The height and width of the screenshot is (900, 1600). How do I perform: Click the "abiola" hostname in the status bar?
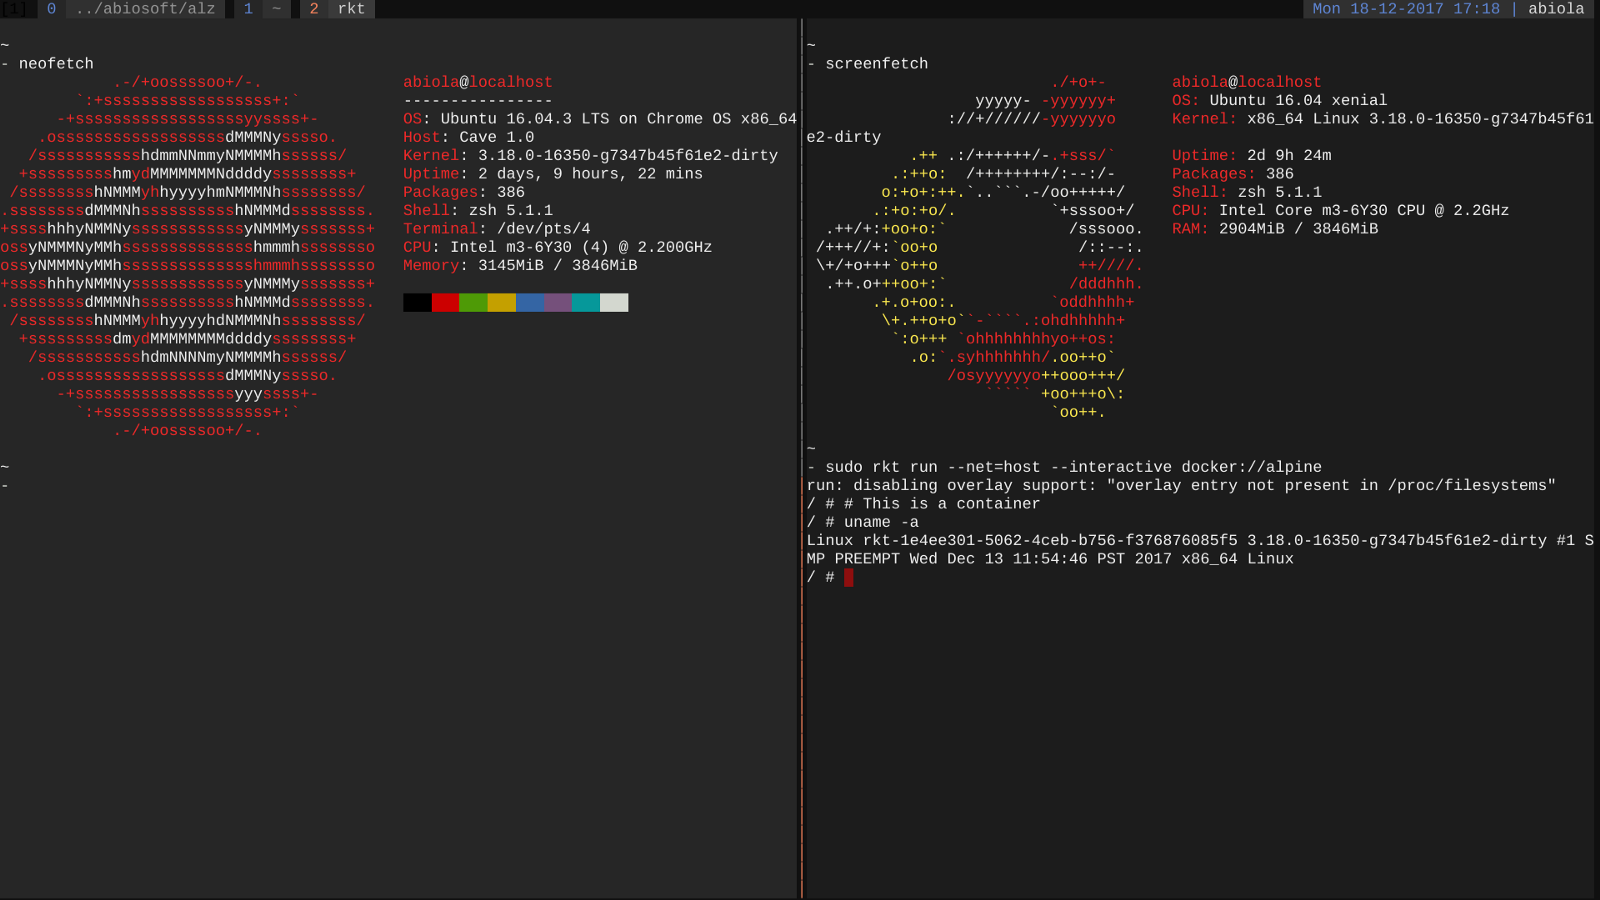click(x=1556, y=9)
